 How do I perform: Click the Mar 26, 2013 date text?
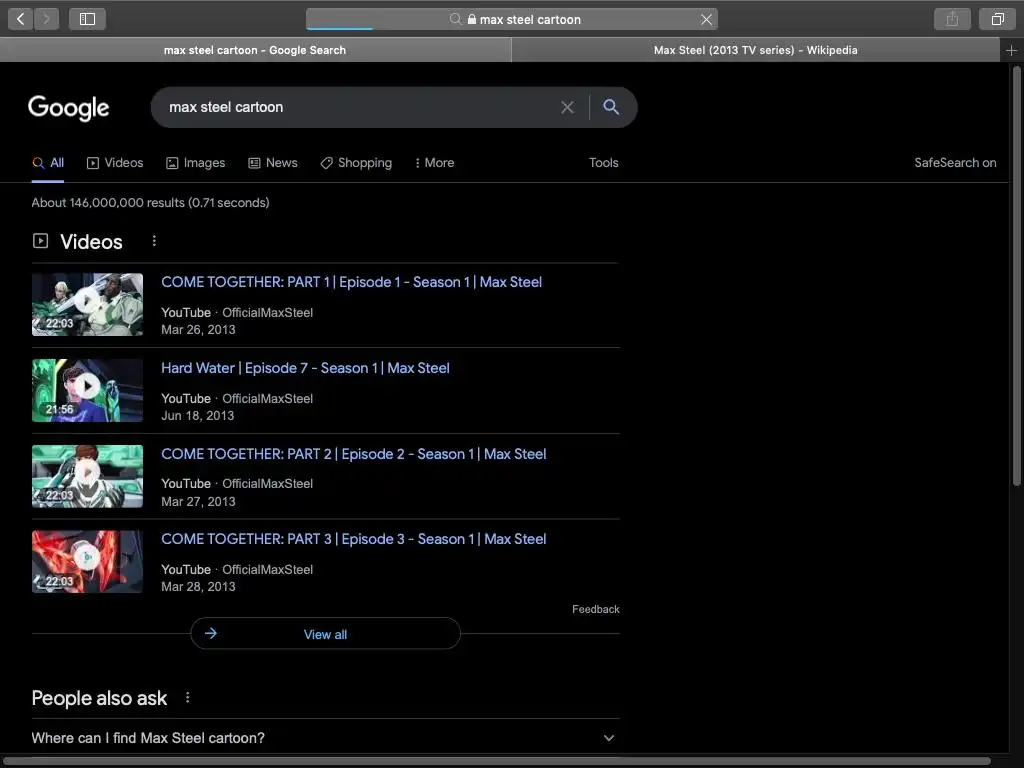[x=198, y=330]
